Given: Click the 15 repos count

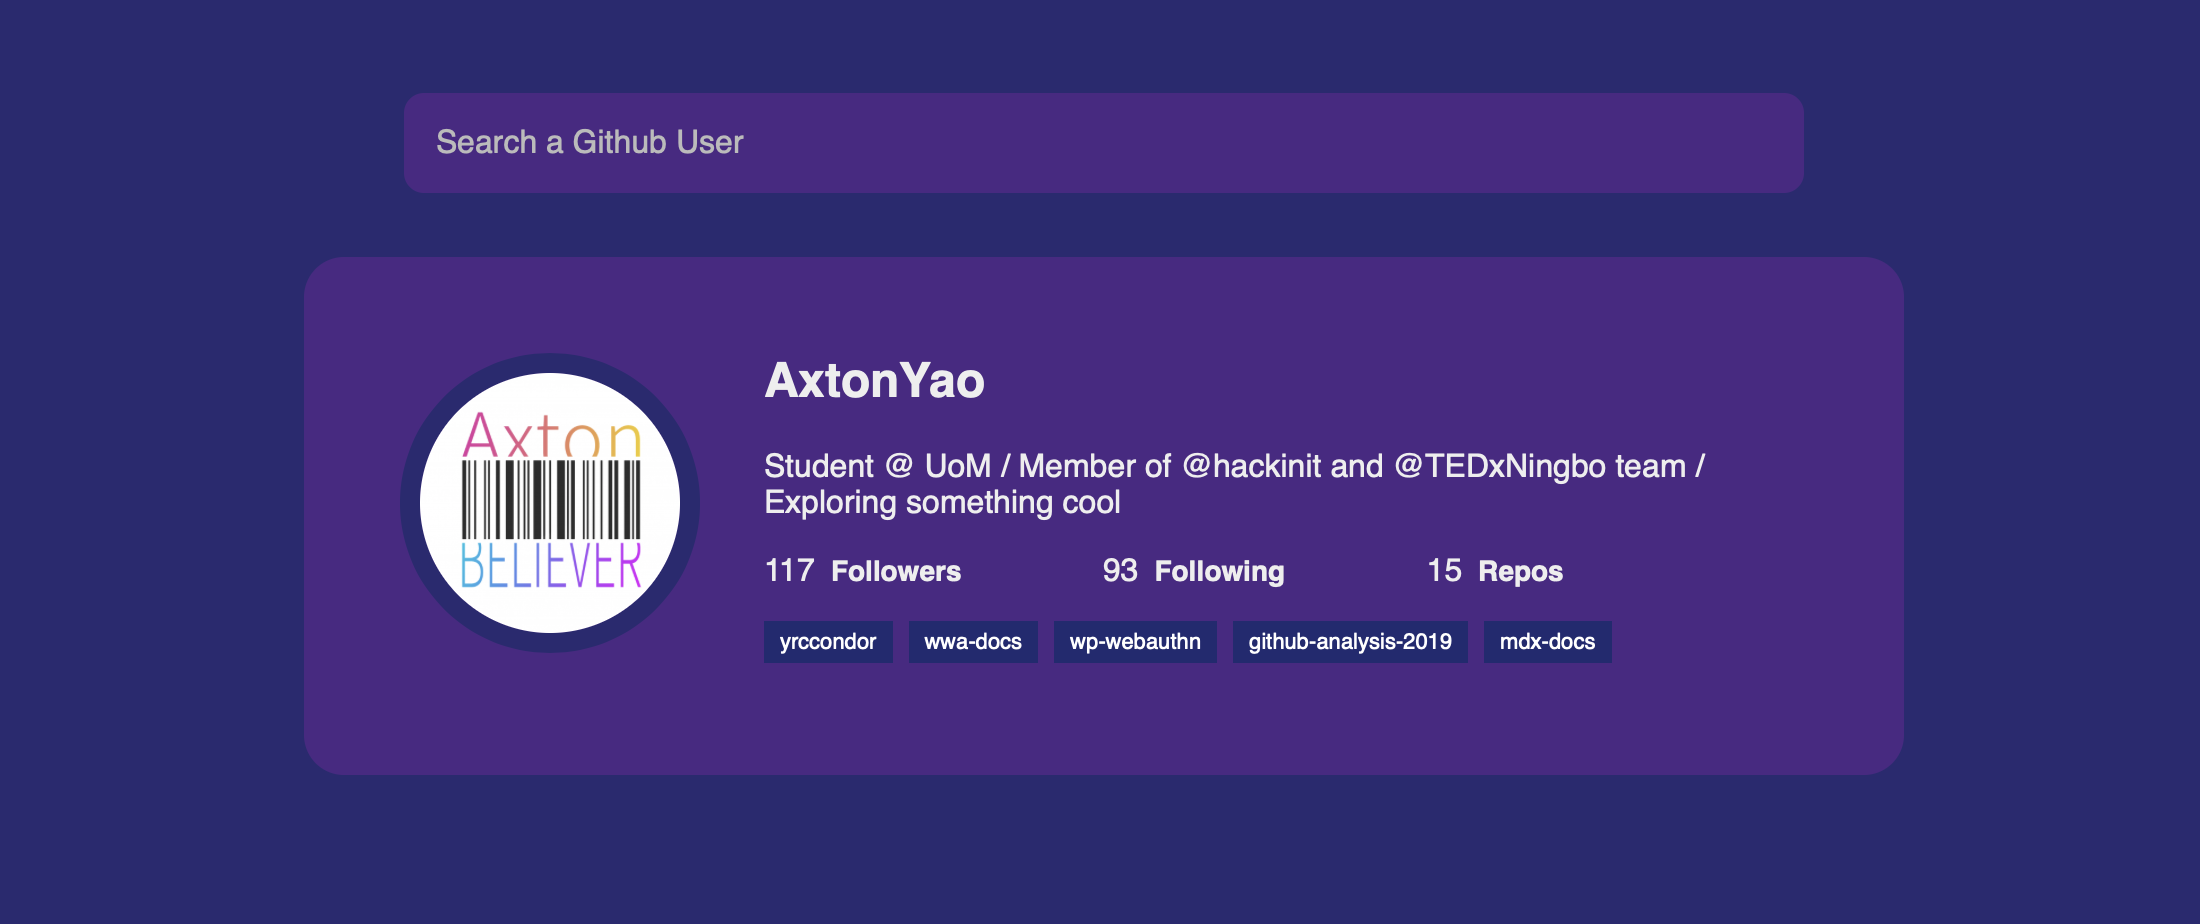Looking at the screenshot, I should (x=1443, y=571).
